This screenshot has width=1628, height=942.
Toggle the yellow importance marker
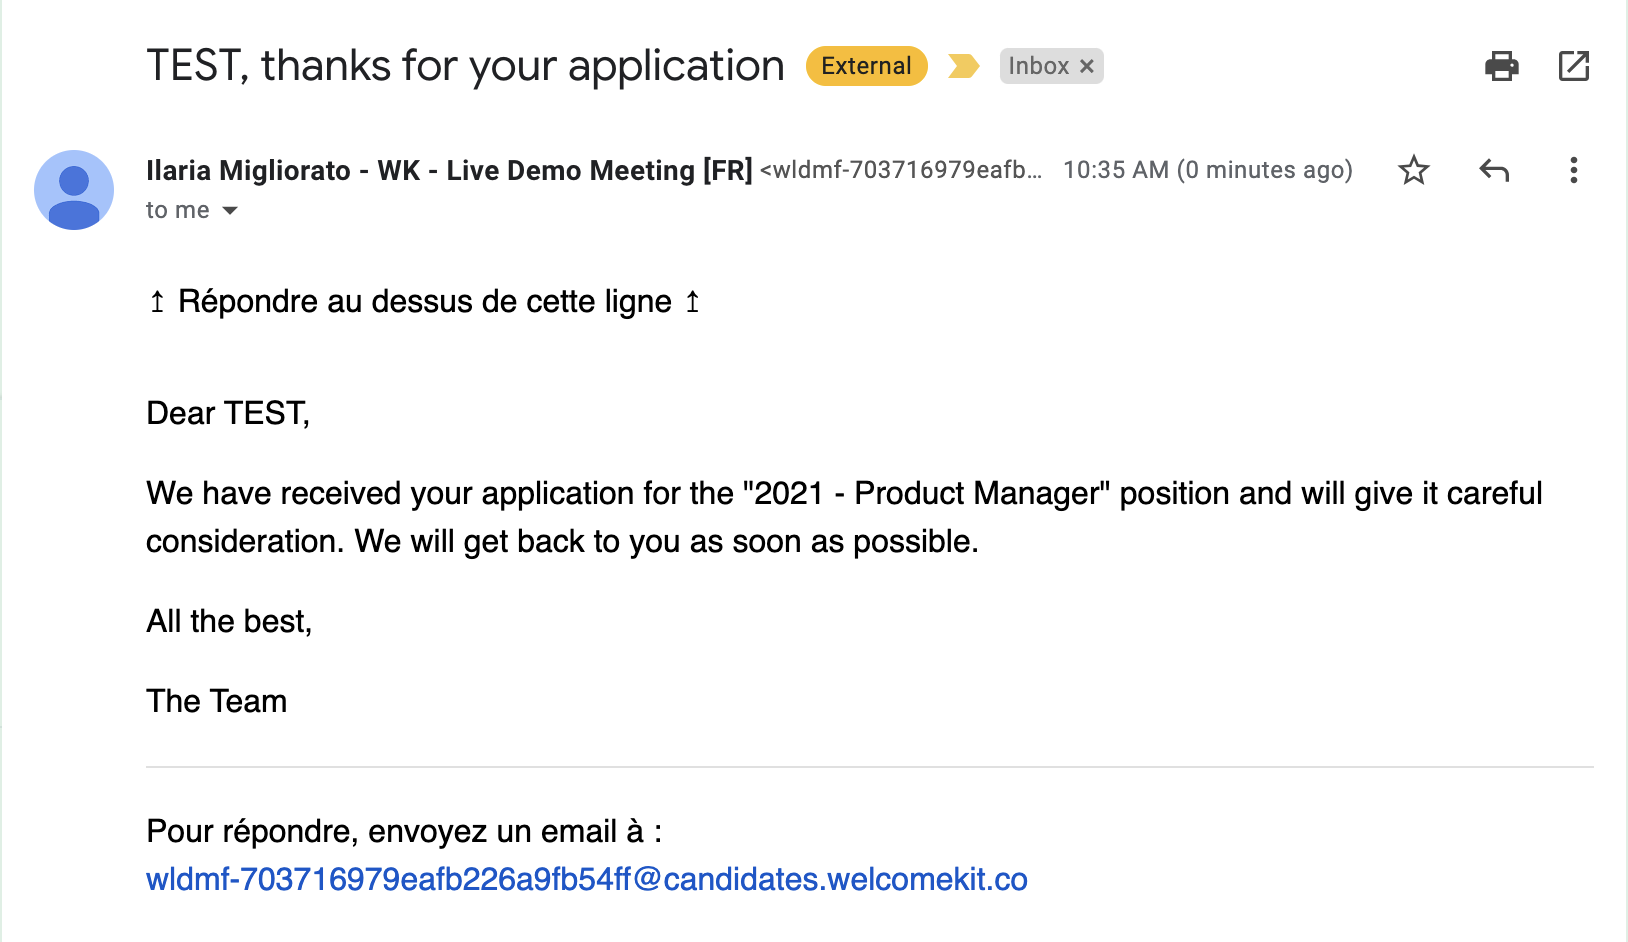[963, 66]
